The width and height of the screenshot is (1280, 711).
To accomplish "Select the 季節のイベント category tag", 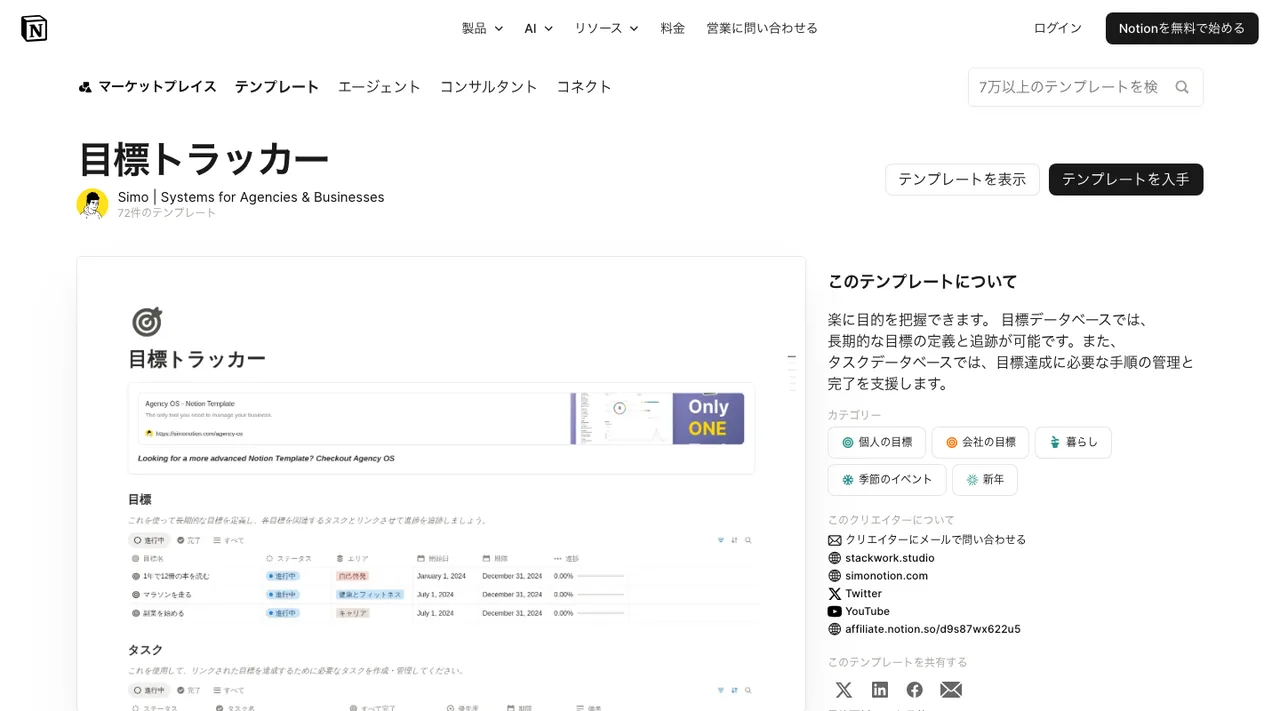I will (x=886, y=479).
